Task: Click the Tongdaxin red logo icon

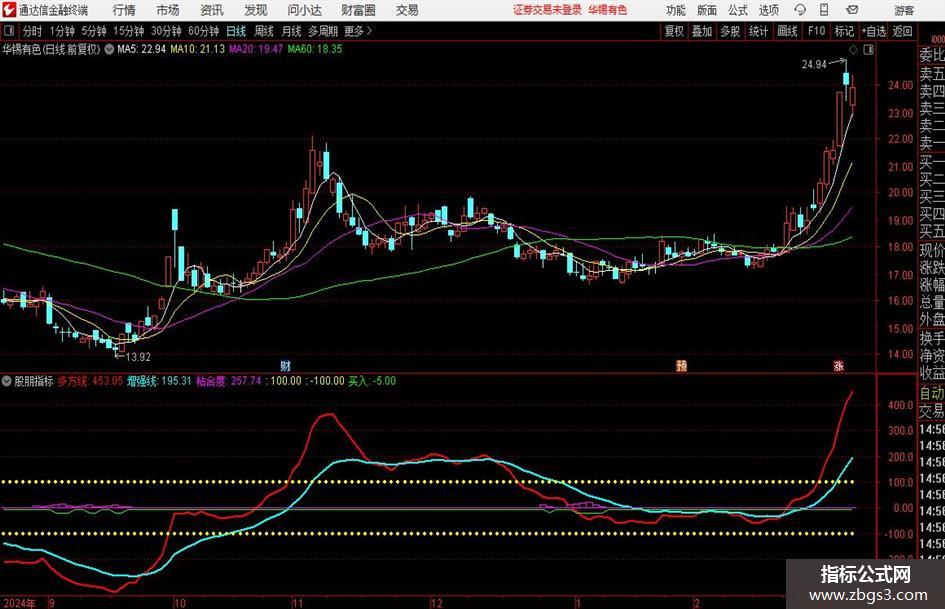Action: tap(9, 10)
